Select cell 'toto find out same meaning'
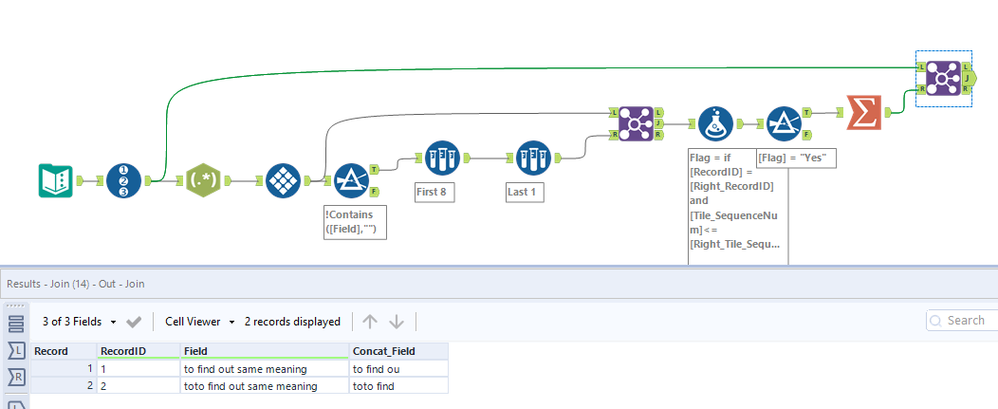998x409 pixels. [x=264, y=385]
